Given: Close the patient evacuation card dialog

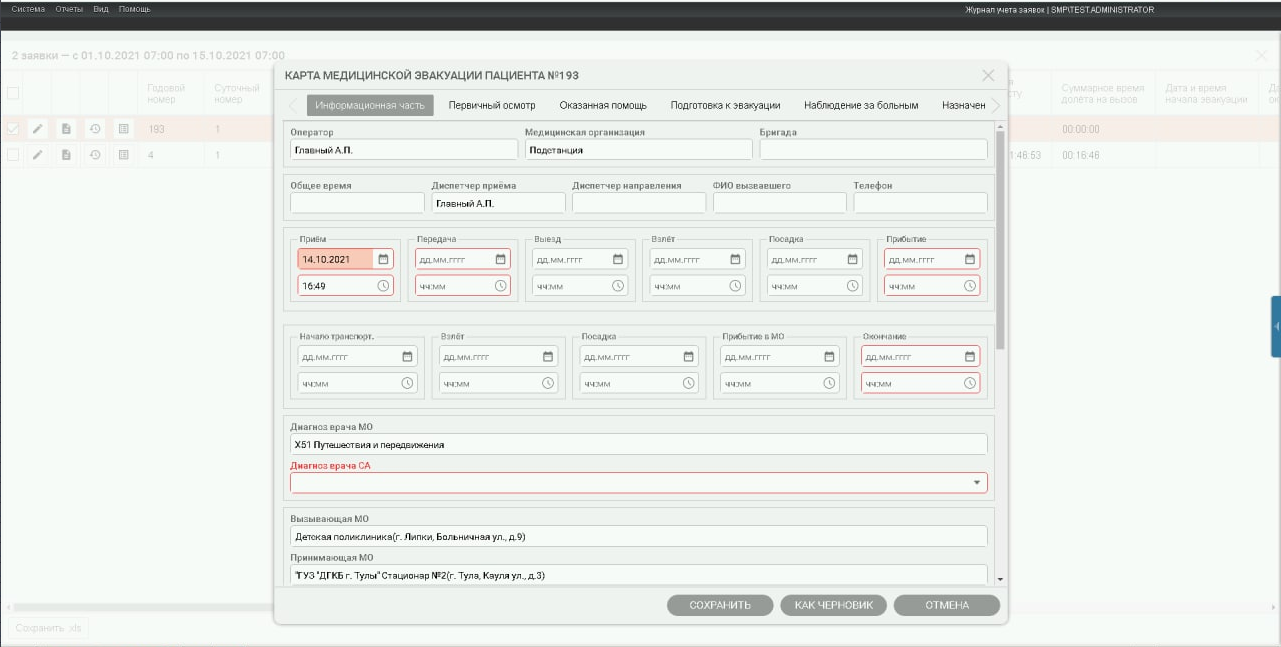Looking at the screenshot, I should 988,75.
